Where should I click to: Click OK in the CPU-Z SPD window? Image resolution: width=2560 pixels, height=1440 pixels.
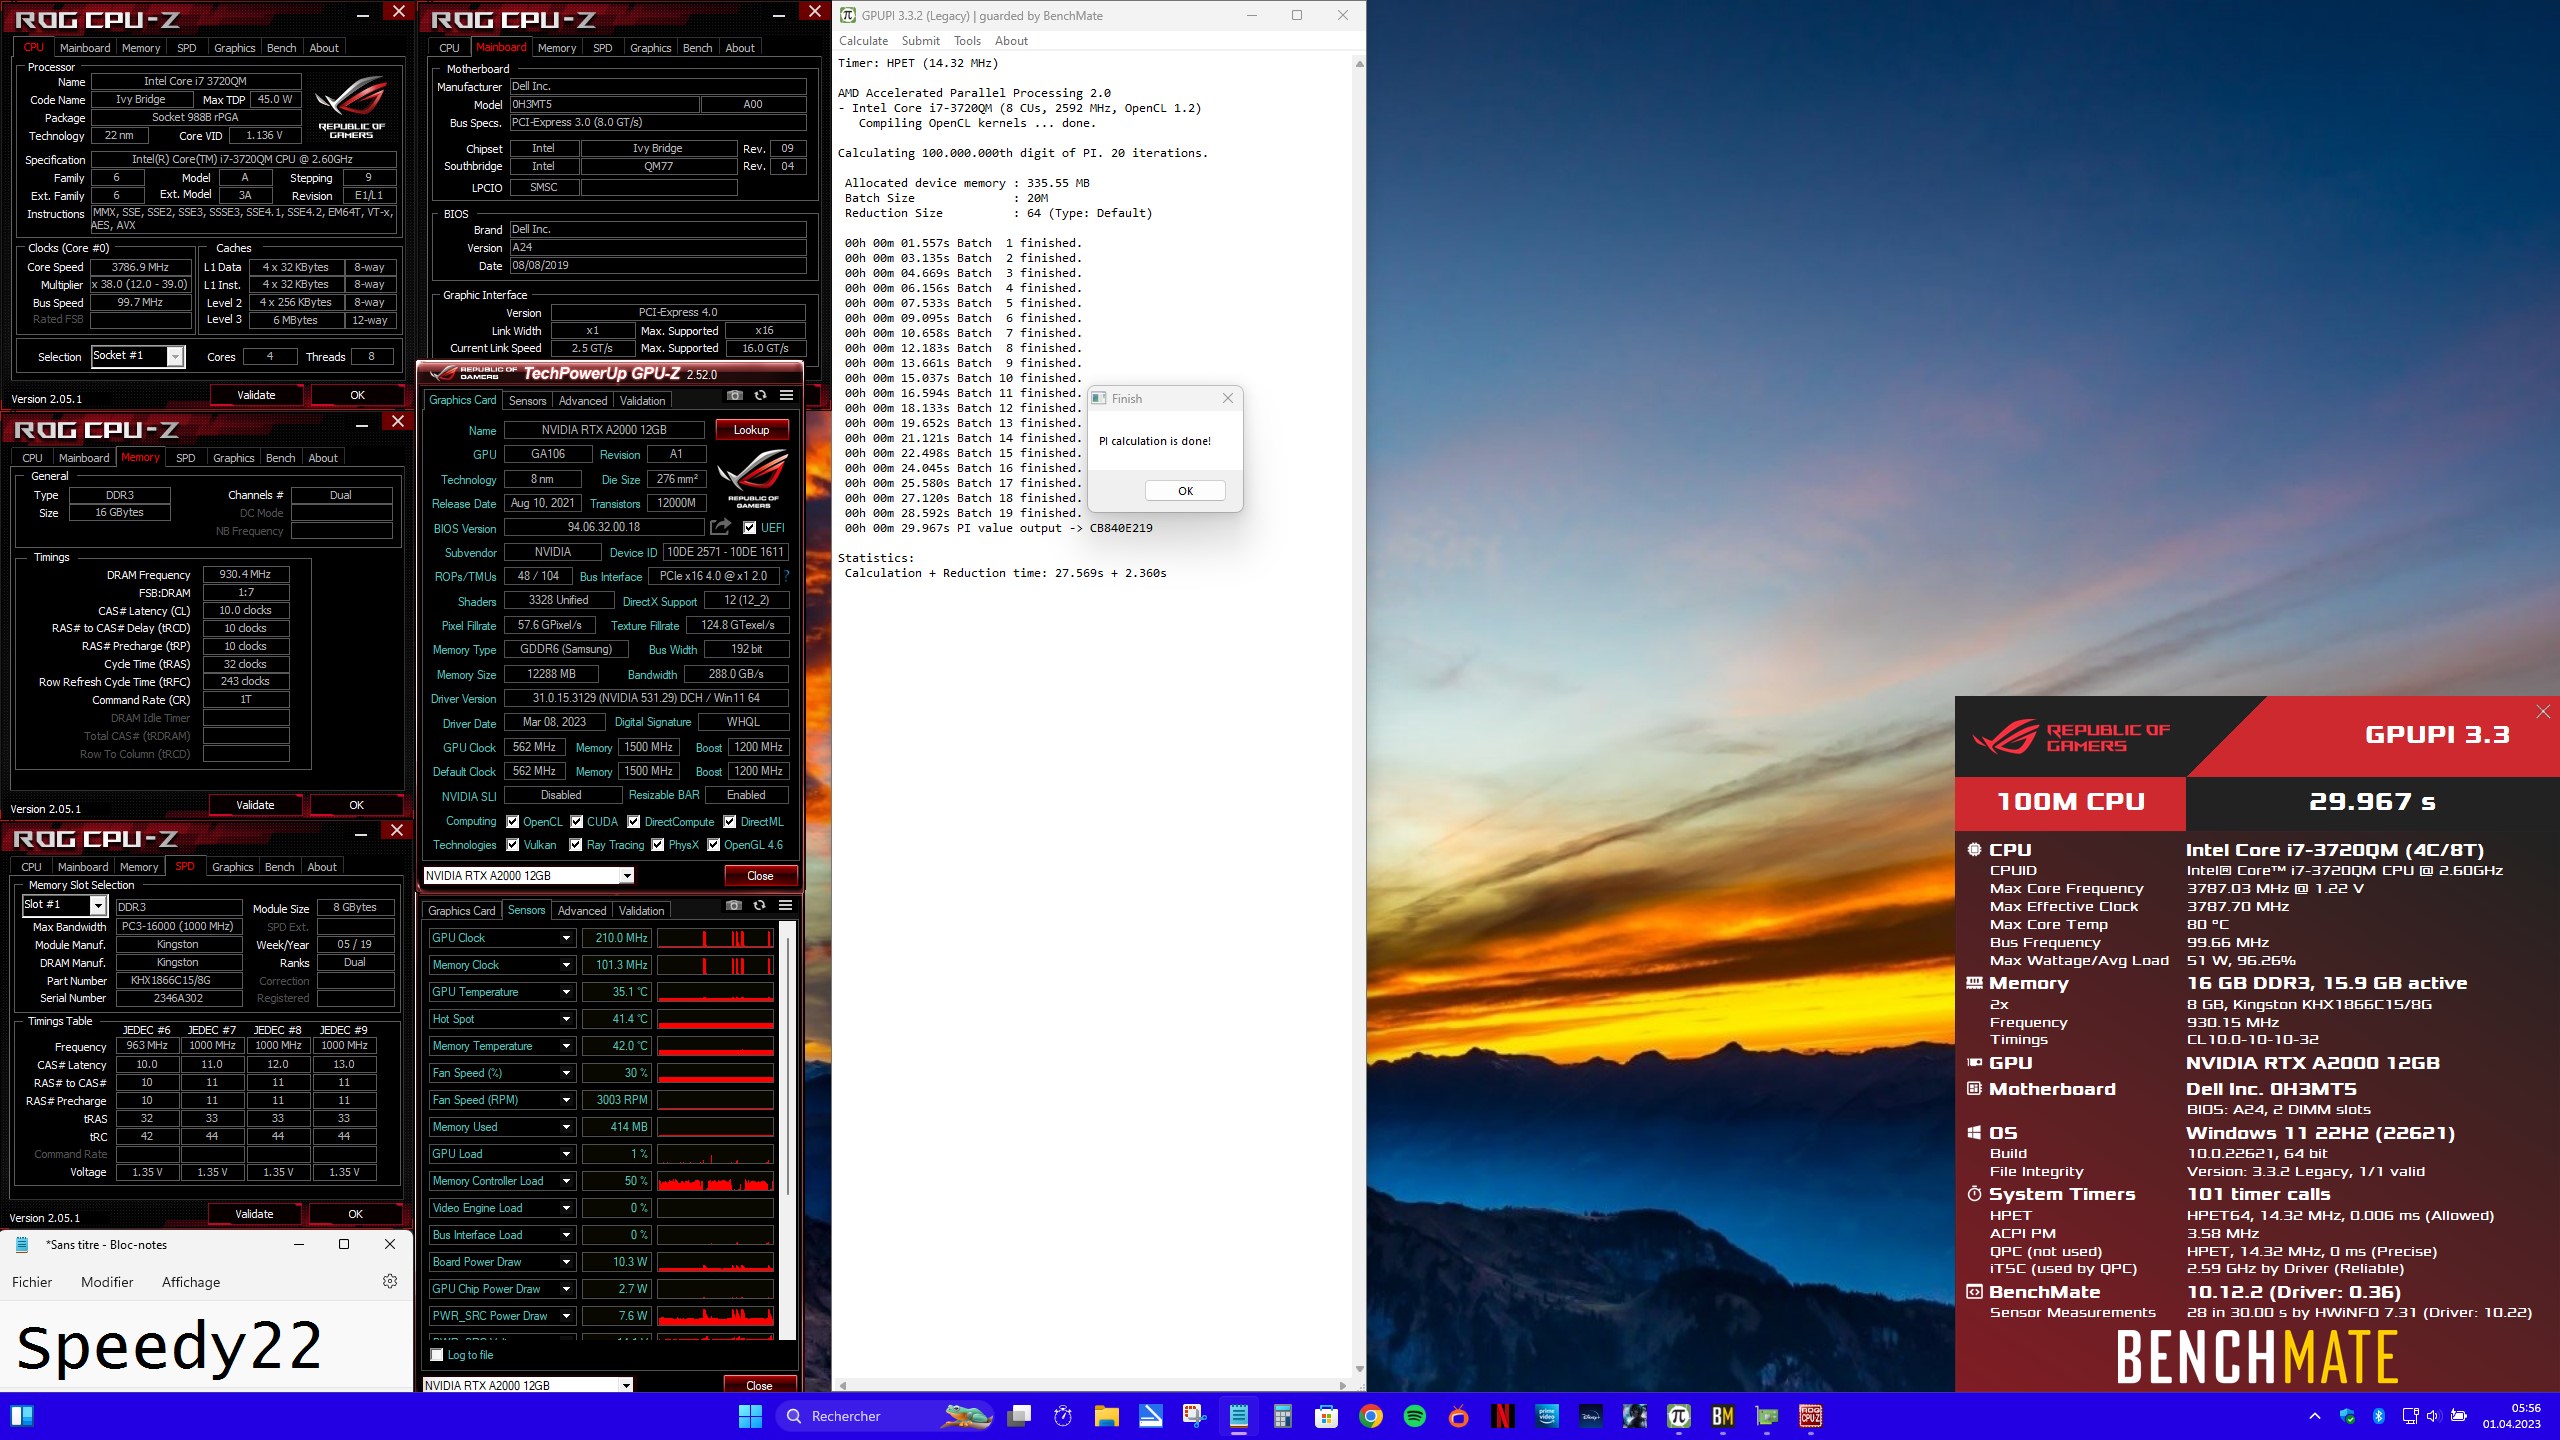coord(355,1214)
